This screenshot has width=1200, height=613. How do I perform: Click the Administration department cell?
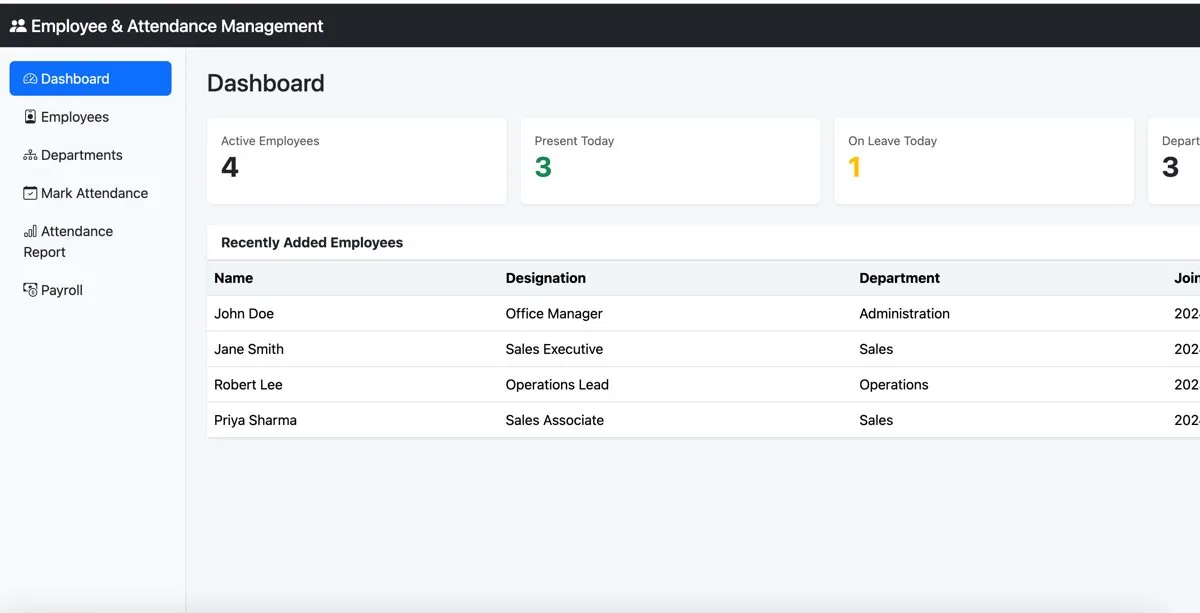pos(905,314)
